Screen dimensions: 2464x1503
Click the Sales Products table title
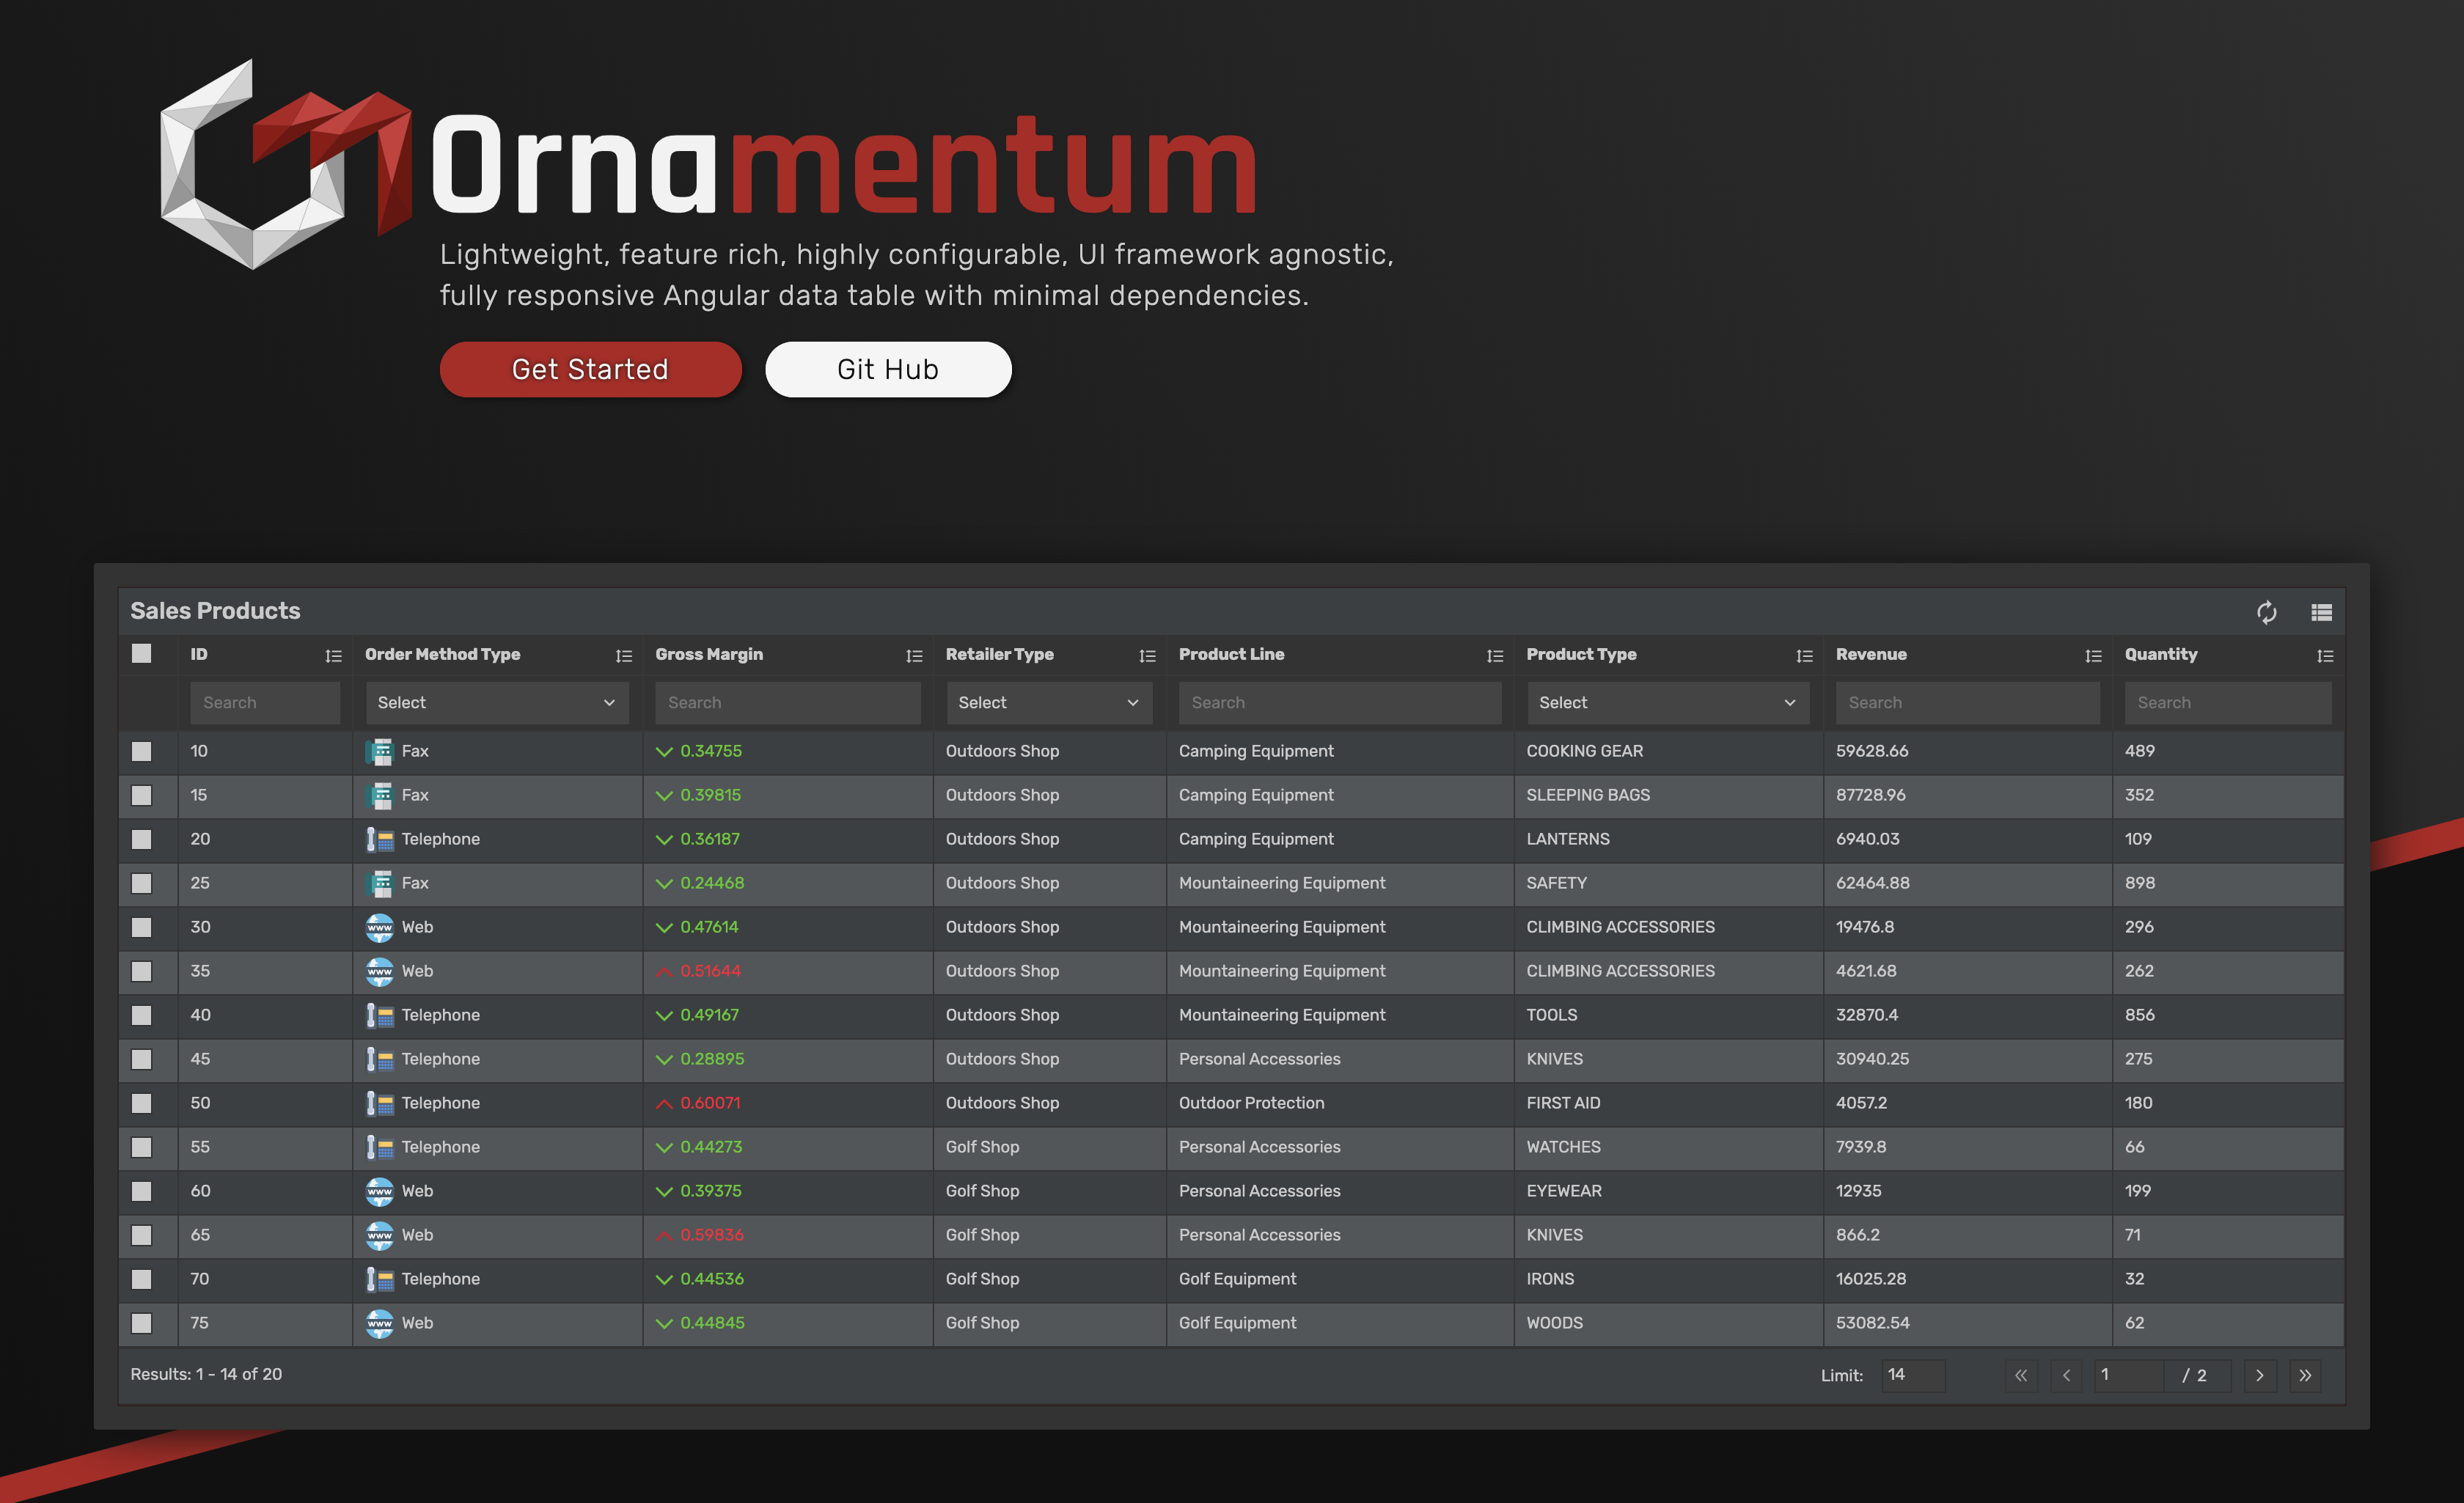215,611
